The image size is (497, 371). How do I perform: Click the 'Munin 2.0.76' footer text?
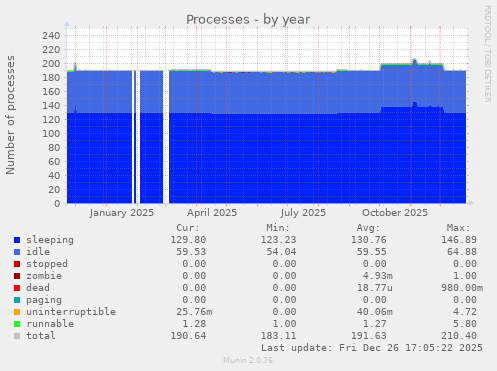(248, 360)
